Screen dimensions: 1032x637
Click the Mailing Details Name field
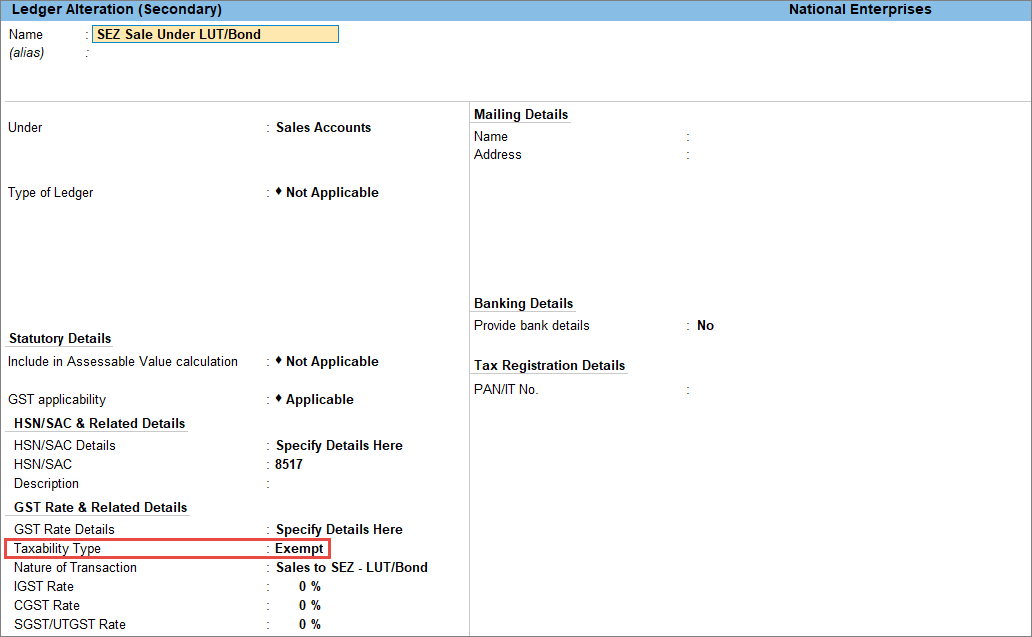click(x=856, y=137)
